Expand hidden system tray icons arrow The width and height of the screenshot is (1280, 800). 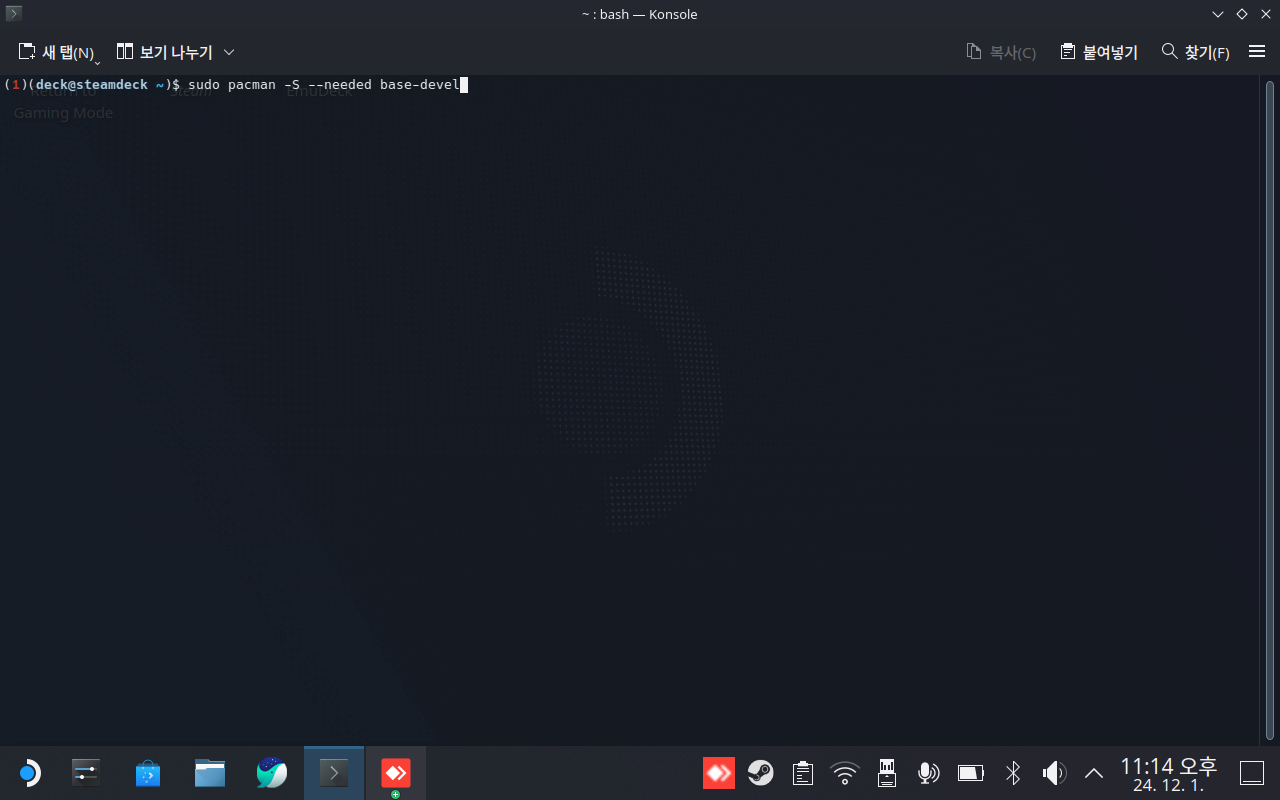pyautogui.click(x=1094, y=773)
